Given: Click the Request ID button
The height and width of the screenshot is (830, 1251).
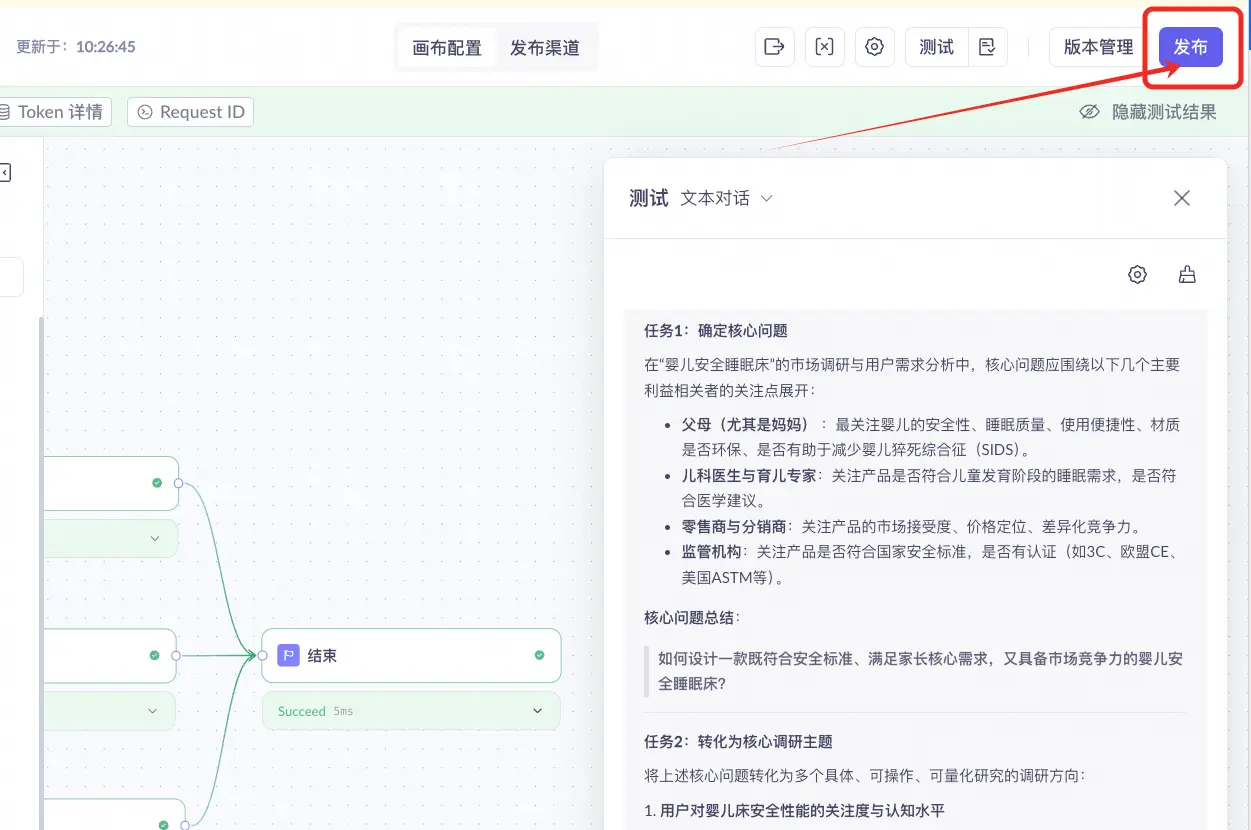Looking at the screenshot, I should pyautogui.click(x=190, y=112).
